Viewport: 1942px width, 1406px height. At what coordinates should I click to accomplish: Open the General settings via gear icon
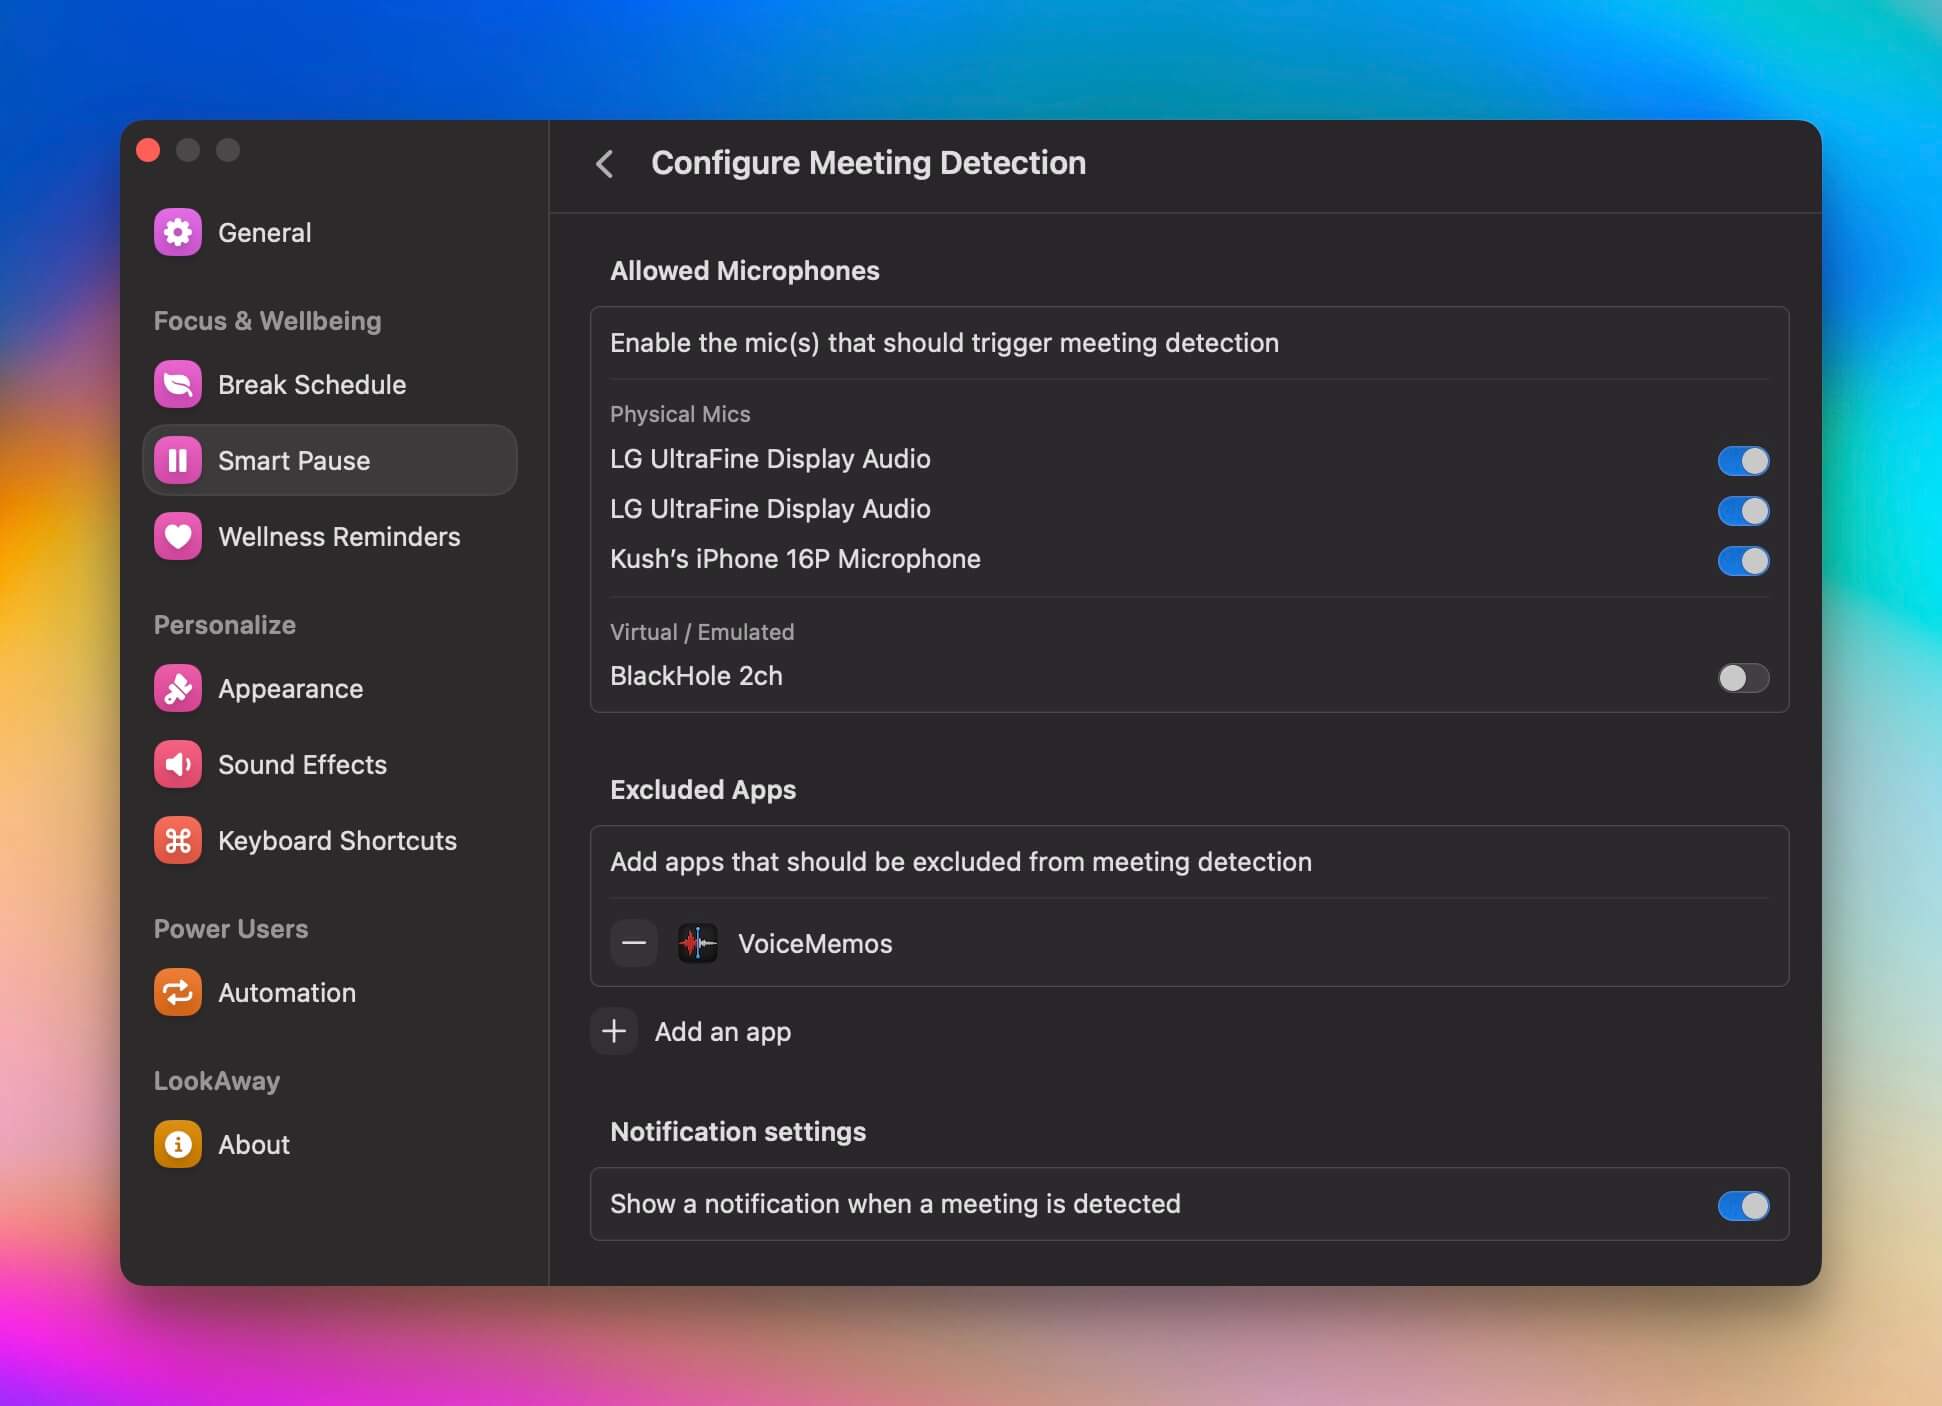point(177,232)
